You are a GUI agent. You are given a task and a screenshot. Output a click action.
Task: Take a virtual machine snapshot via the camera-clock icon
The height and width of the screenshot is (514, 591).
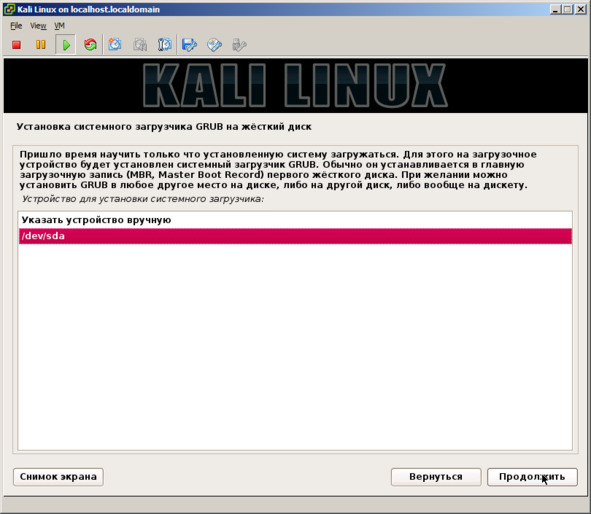115,45
